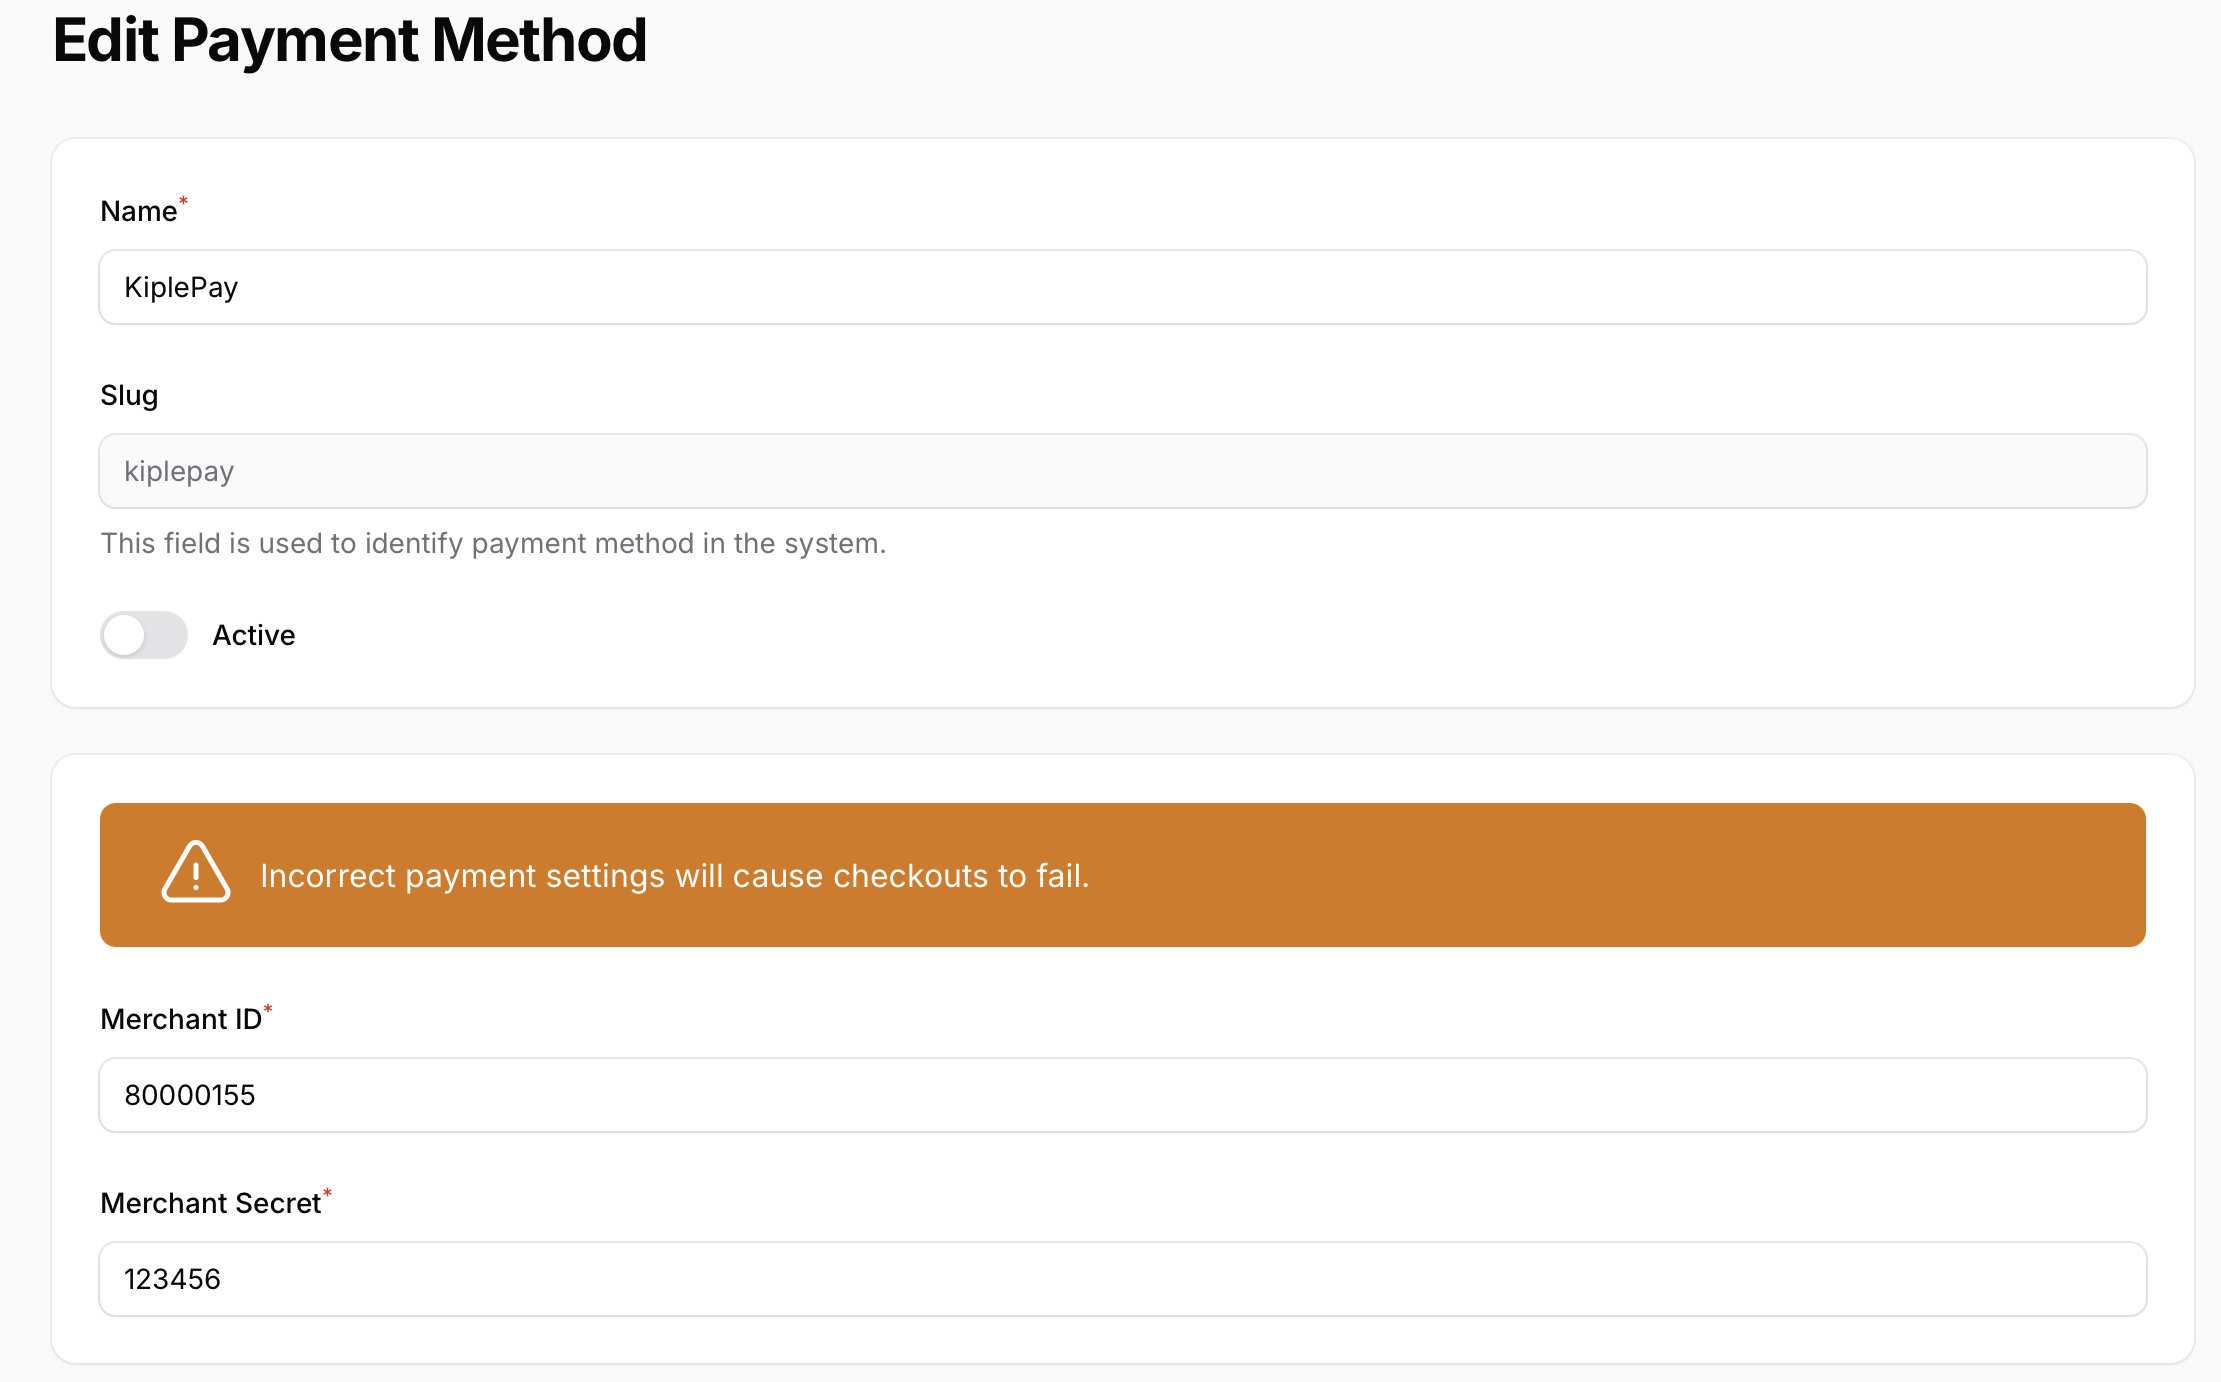Screen dimensions: 2221x1382
Task: Click the red asterisk beside Merchant ID
Action: [268, 1010]
